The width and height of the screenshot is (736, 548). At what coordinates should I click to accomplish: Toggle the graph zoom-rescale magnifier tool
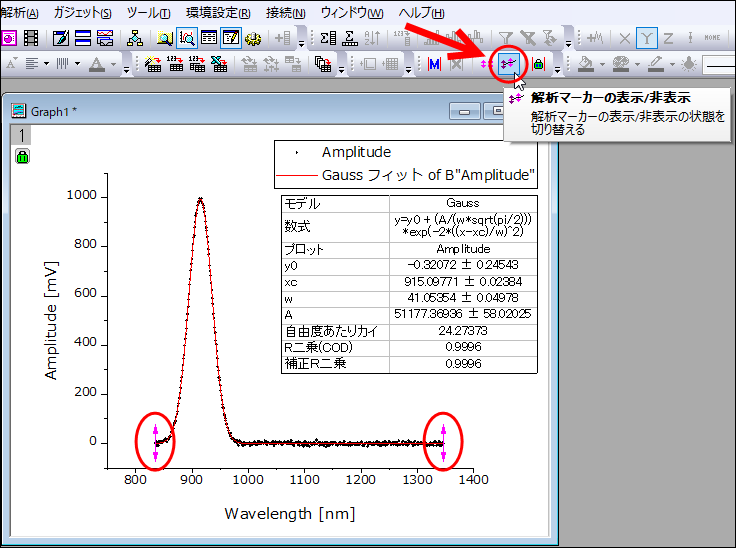(x=187, y=38)
